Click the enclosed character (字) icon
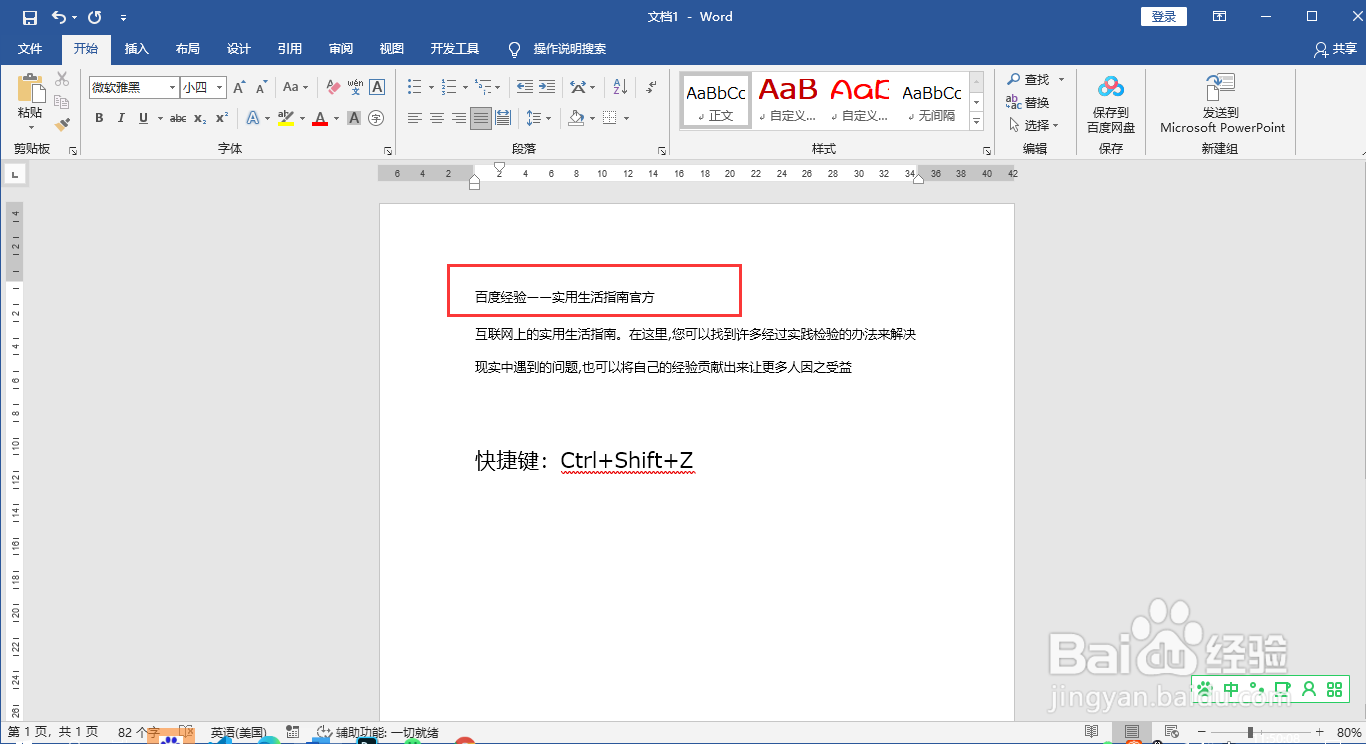The height and width of the screenshot is (744, 1366). pyautogui.click(x=376, y=118)
